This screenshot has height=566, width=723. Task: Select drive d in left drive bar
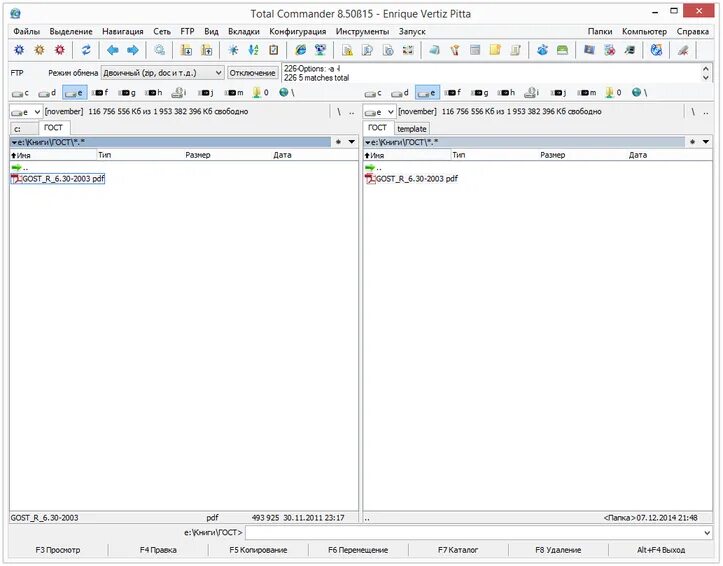coord(47,93)
